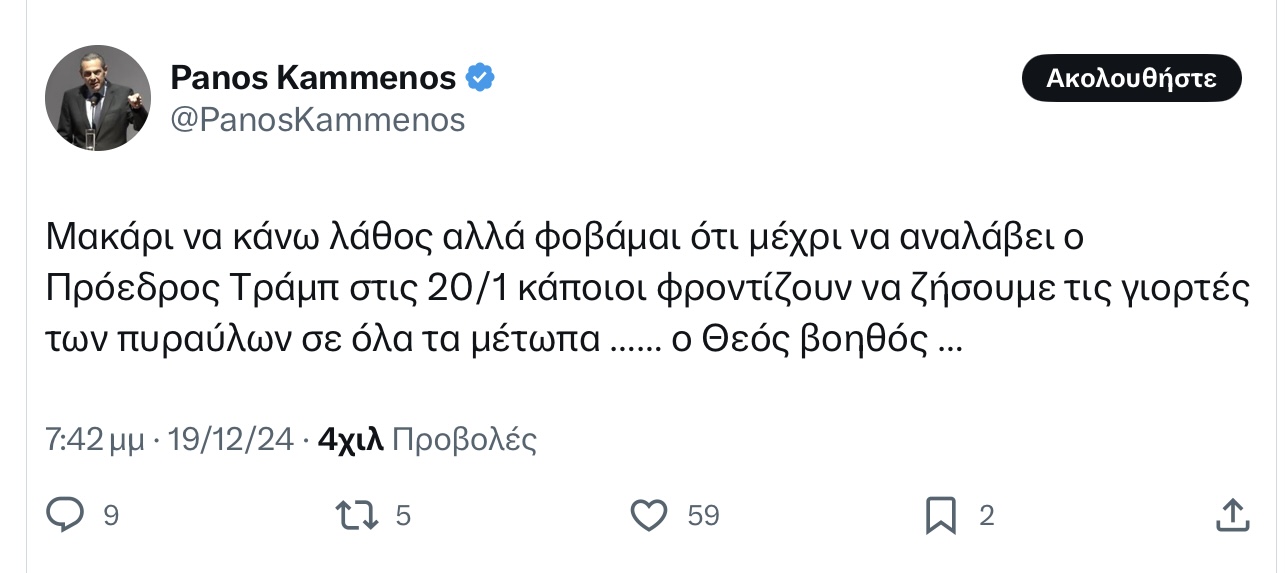Open the 4χιλ view count

coord(350,439)
